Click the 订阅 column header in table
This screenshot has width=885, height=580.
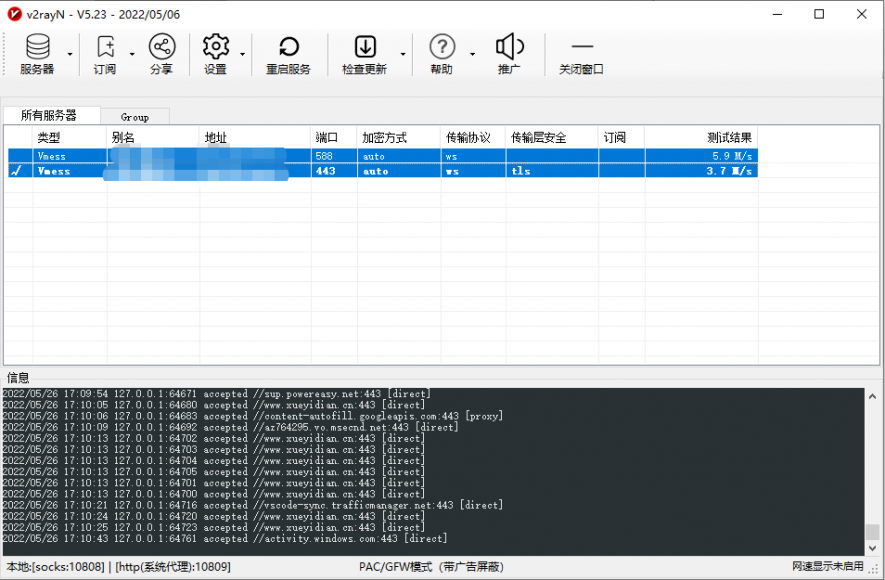point(621,138)
